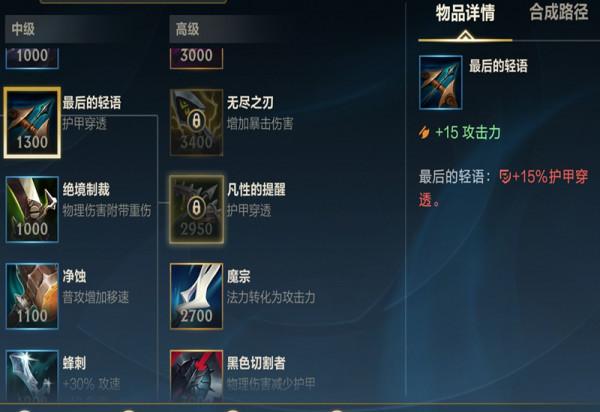Select the 蜂刺 item icon

tap(32, 375)
